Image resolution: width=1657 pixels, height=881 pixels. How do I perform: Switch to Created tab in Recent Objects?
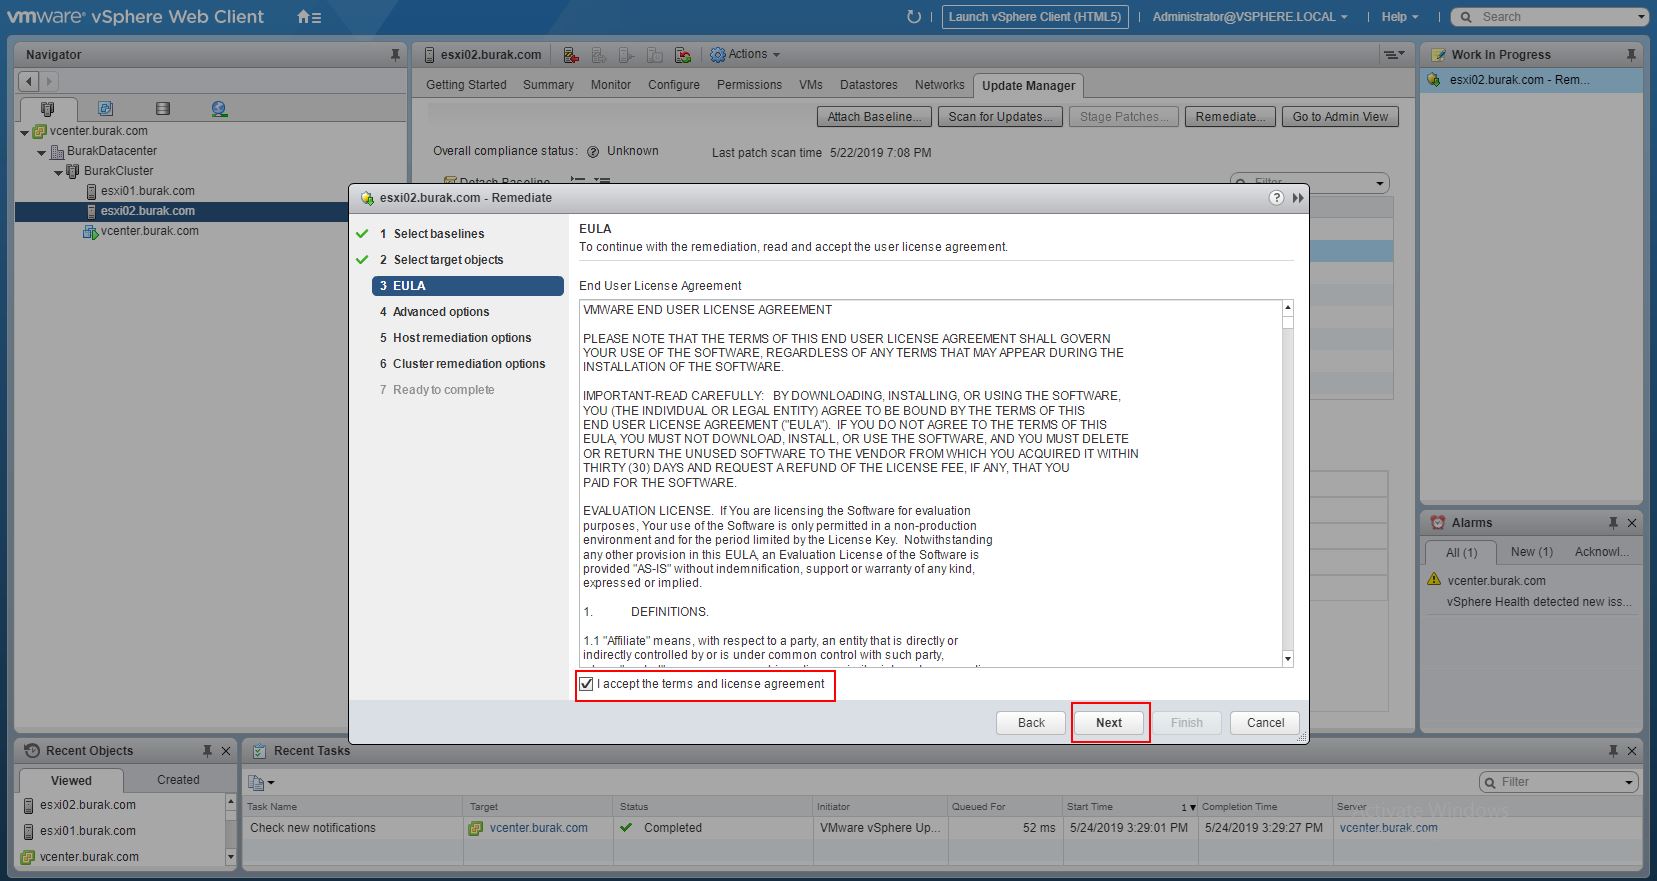pyautogui.click(x=178, y=780)
